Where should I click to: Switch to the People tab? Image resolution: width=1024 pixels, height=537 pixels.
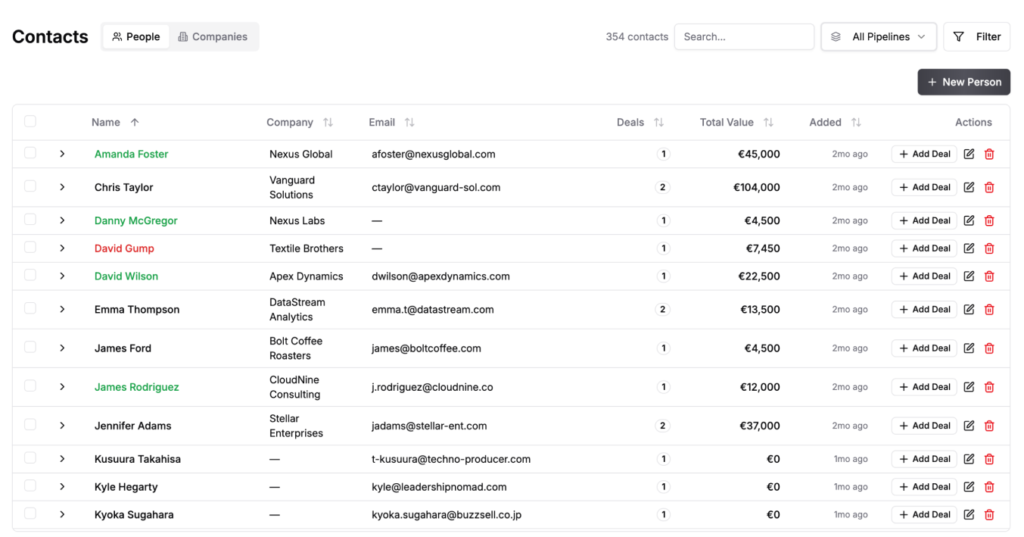click(x=136, y=37)
